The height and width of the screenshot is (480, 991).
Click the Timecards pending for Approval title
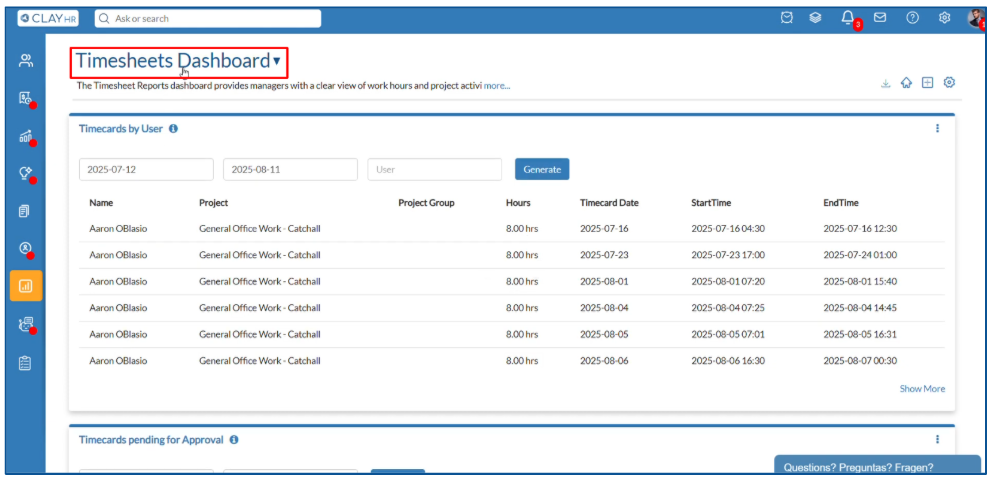click(151, 440)
